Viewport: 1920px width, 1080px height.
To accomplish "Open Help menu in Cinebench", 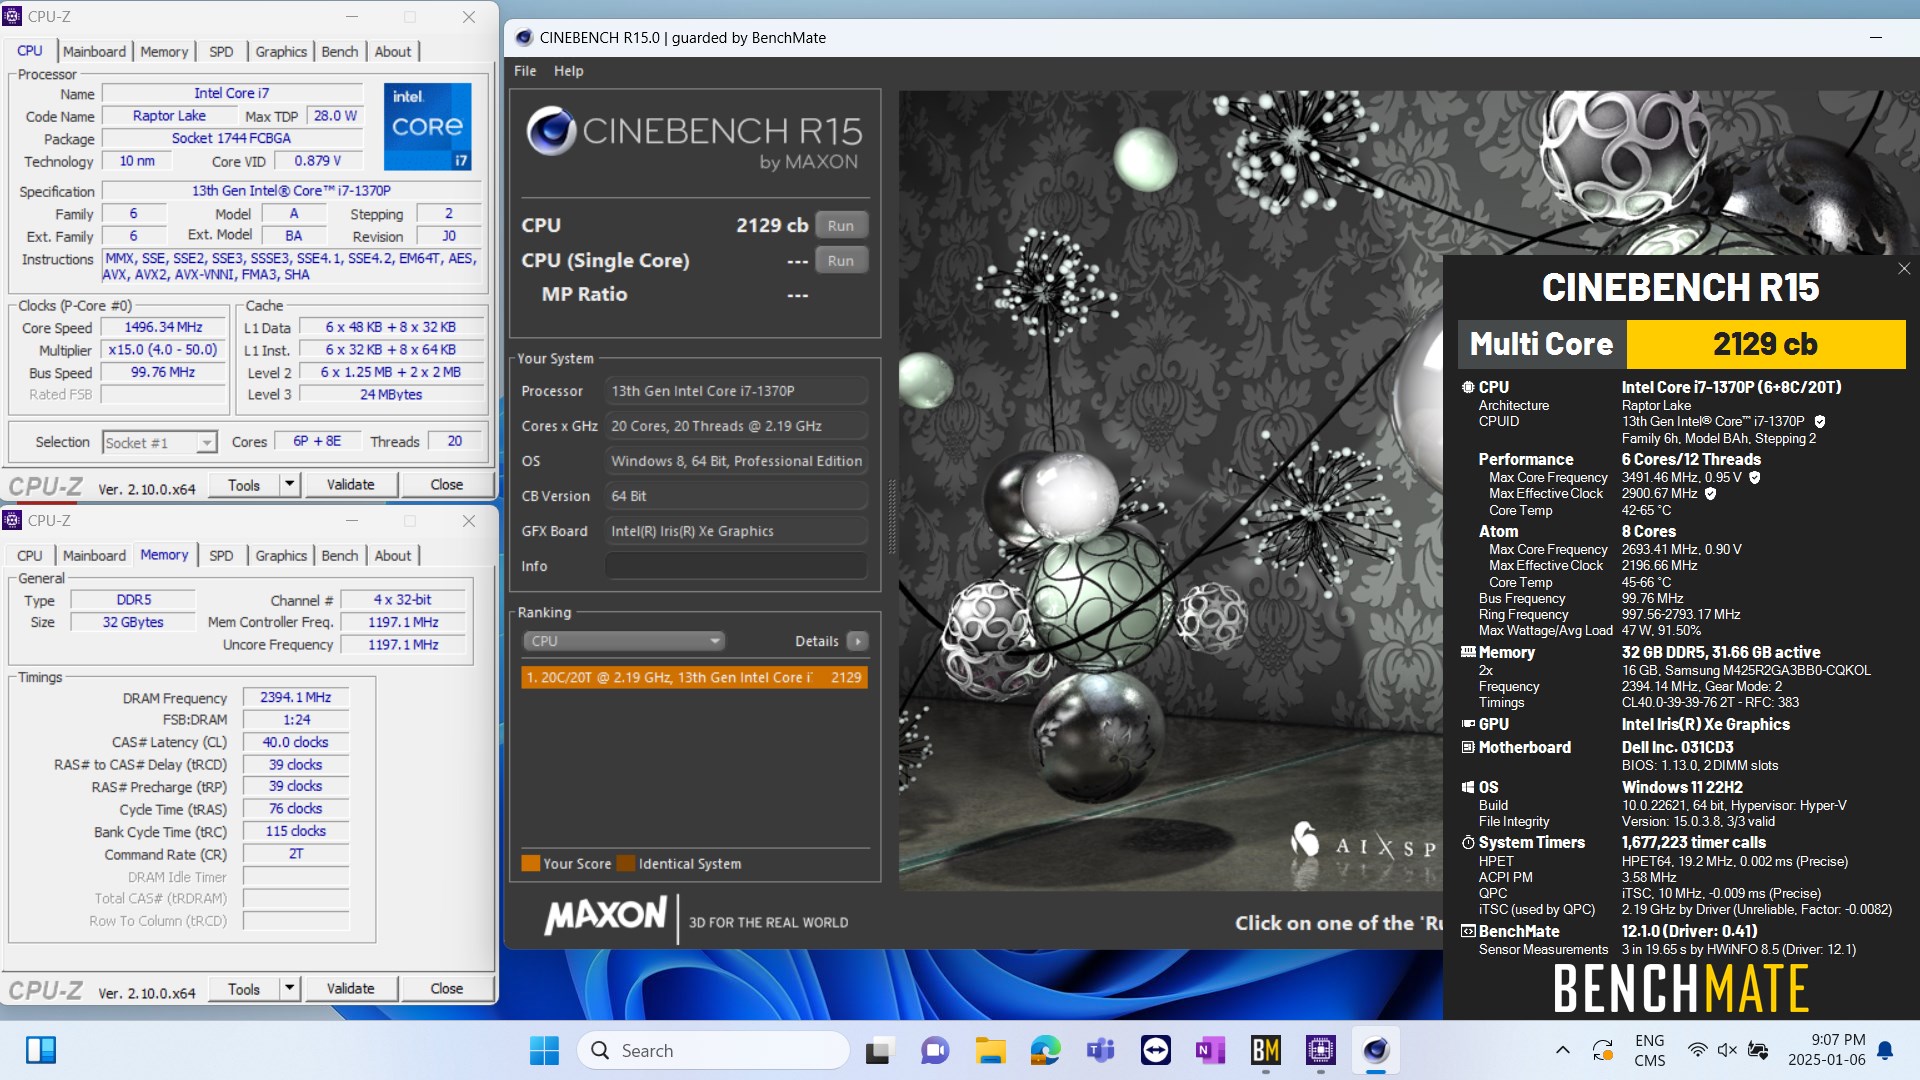I will 568,71.
